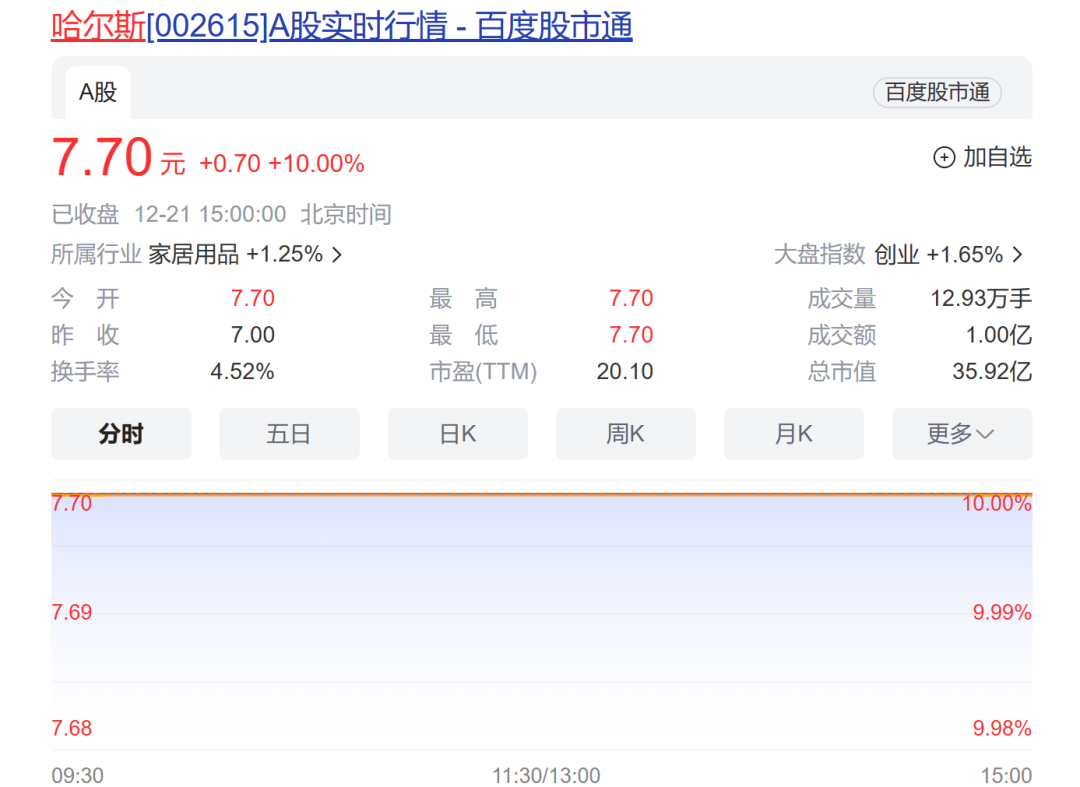Click the 今开 value 7.70
The width and height of the screenshot is (1080, 787).
tap(252, 298)
